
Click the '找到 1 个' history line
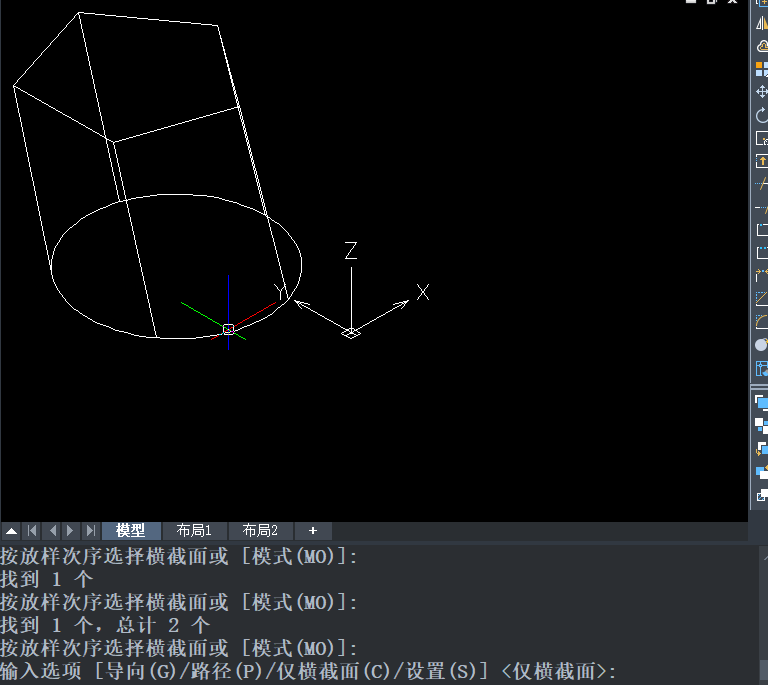click(x=47, y=580)
